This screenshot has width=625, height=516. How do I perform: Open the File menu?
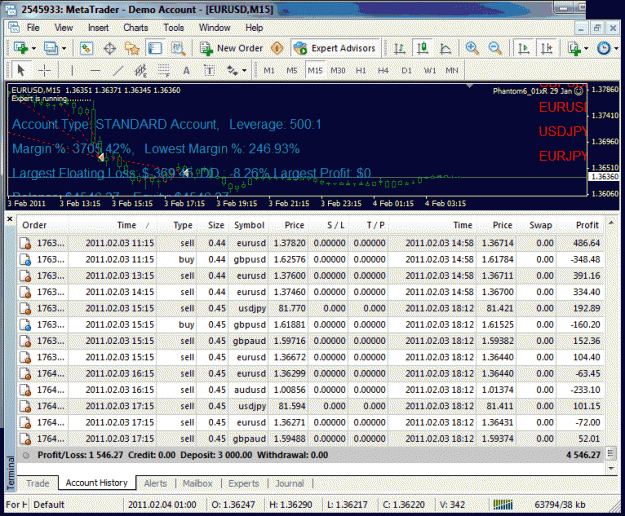(33, 28)
